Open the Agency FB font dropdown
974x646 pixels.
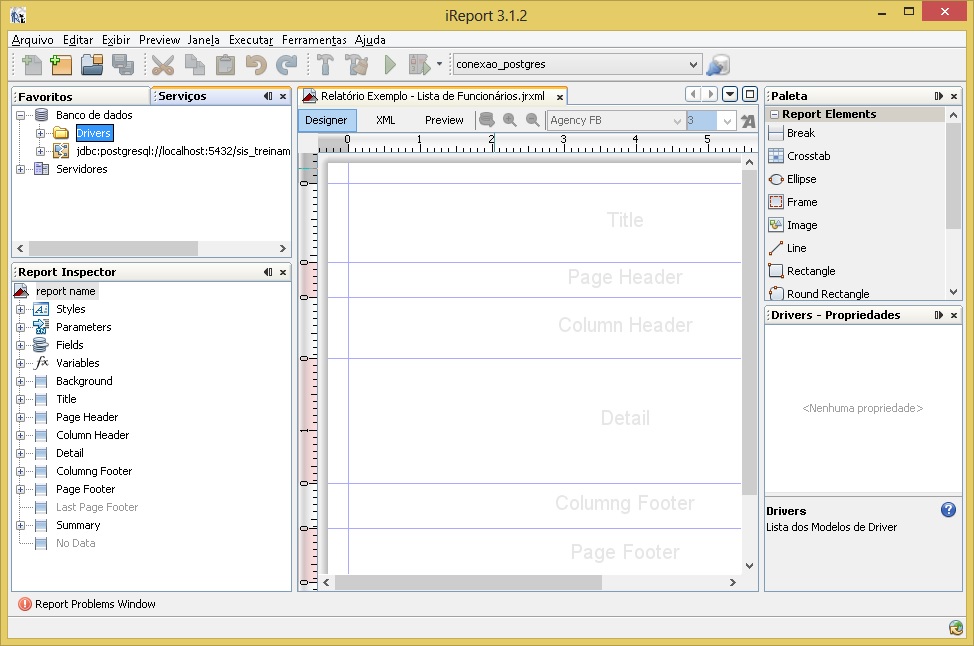point(675,120)
